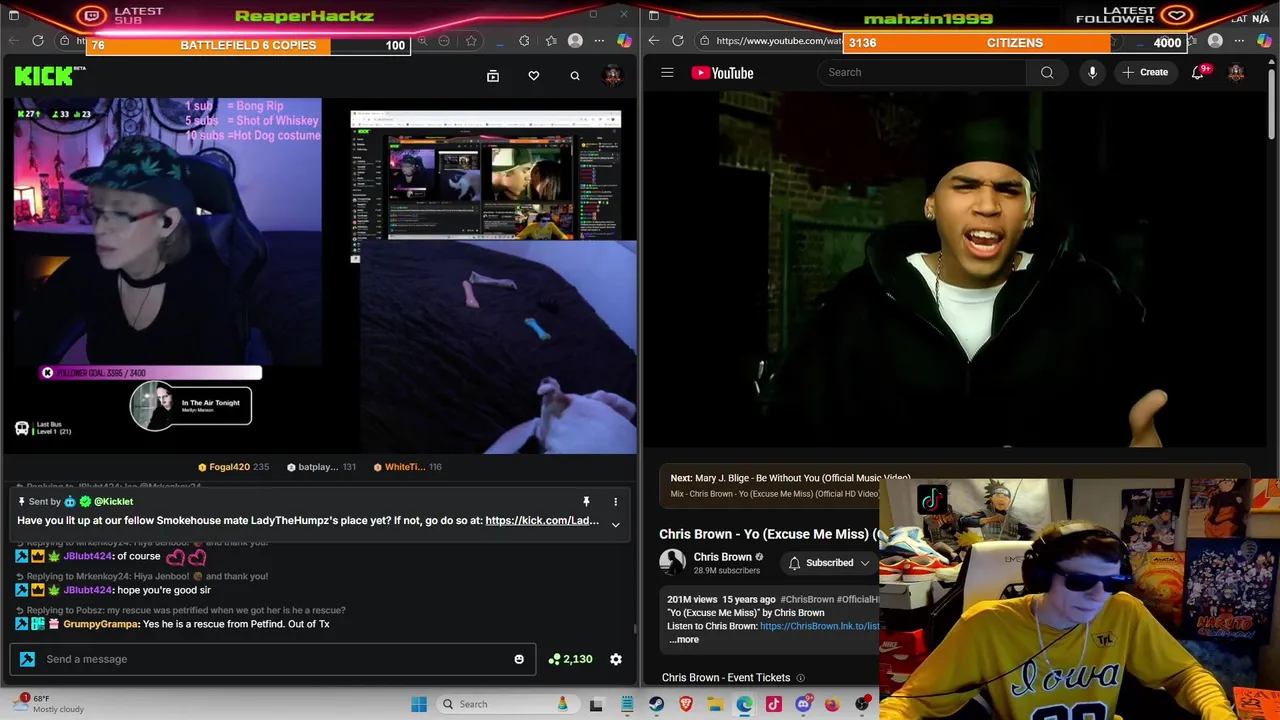
Task: Open GrumpyGrampa's chat profile
Action: 101,624
